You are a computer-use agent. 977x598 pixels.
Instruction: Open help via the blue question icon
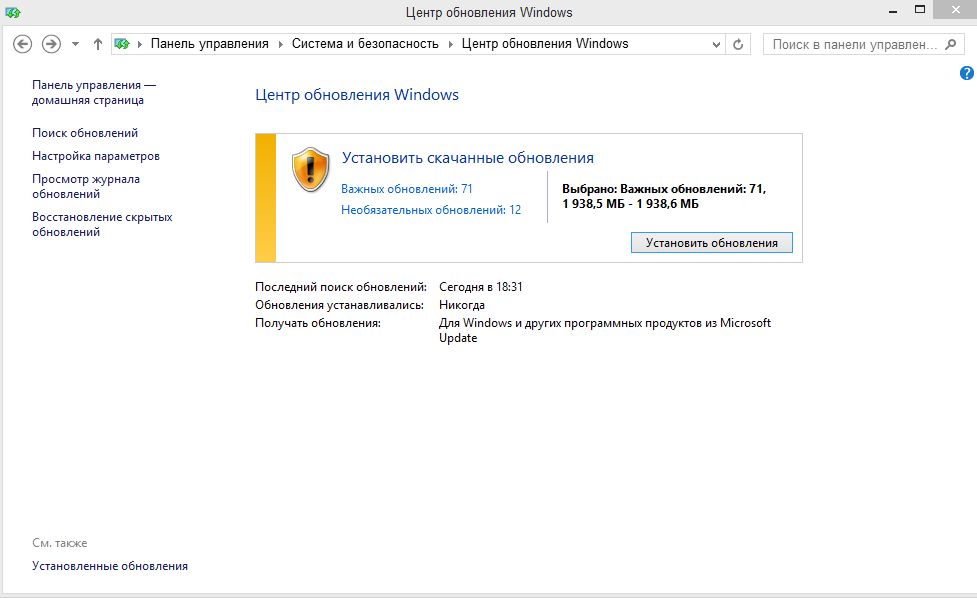tap(966, 73)
